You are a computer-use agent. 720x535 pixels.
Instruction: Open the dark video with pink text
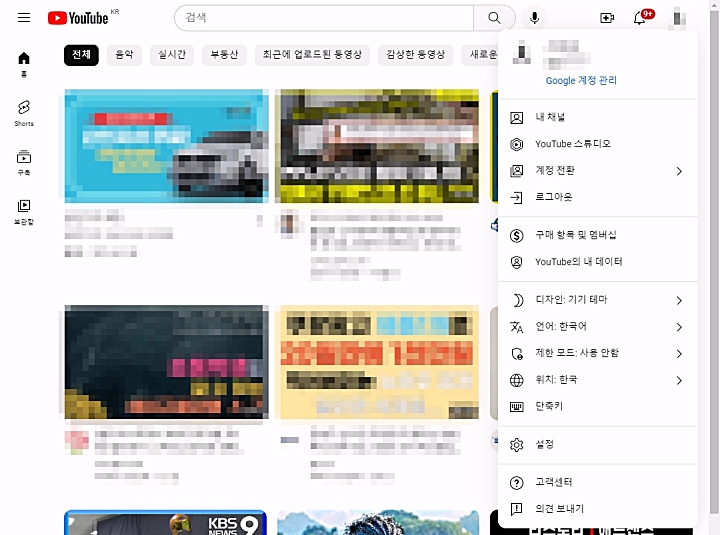[x=167, y=362]
